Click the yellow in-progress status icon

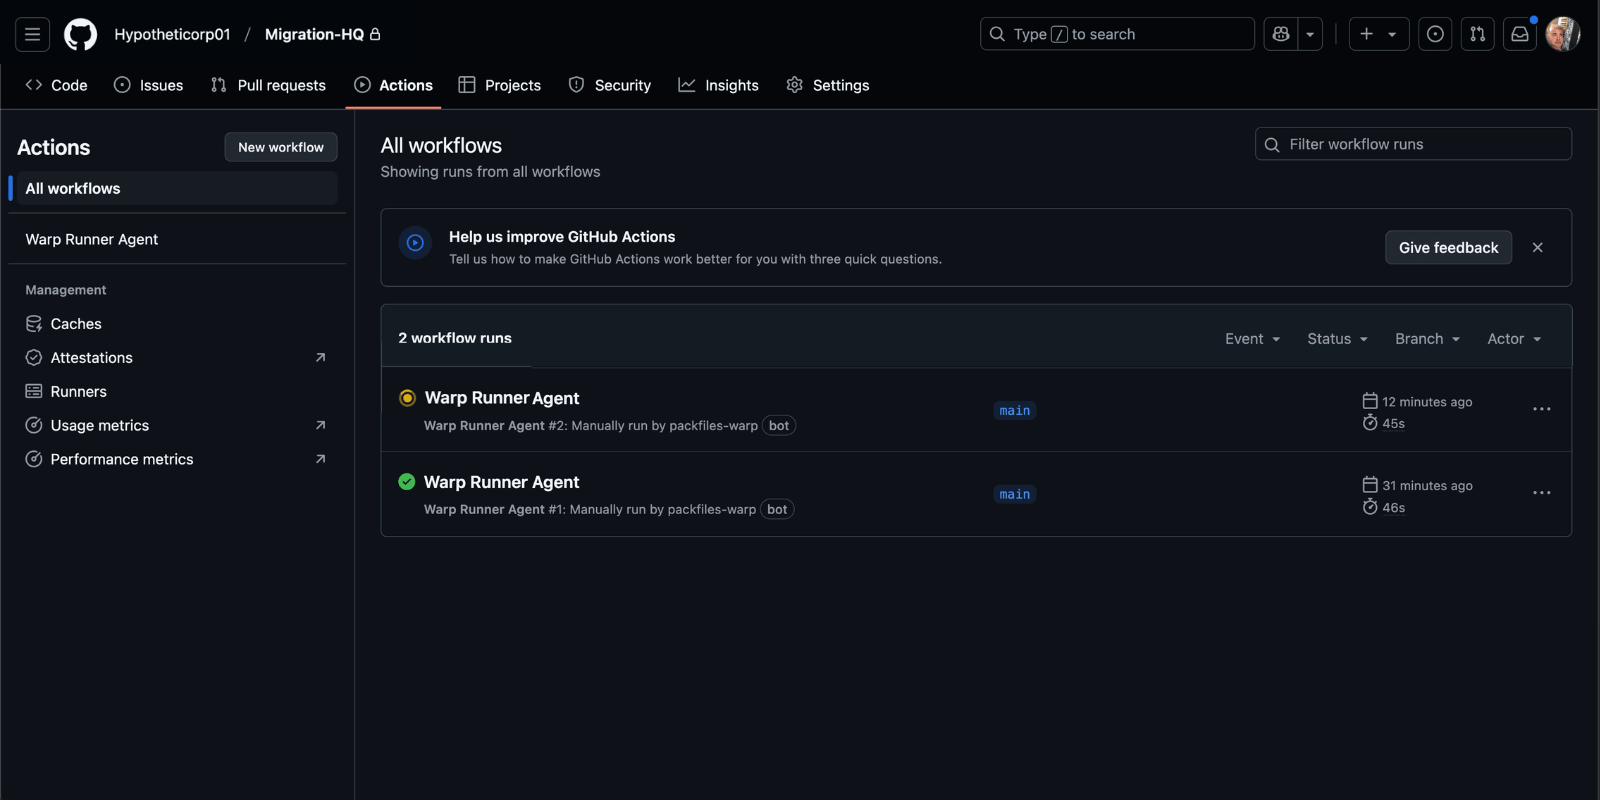click(x=407, y=398)
